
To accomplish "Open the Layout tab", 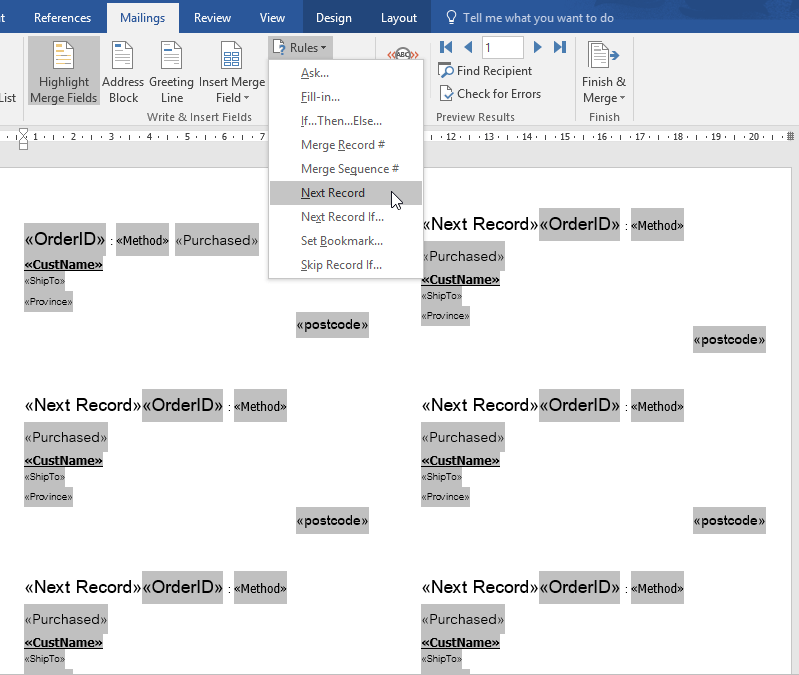I will pyautogui.click(x=398, y=18).
